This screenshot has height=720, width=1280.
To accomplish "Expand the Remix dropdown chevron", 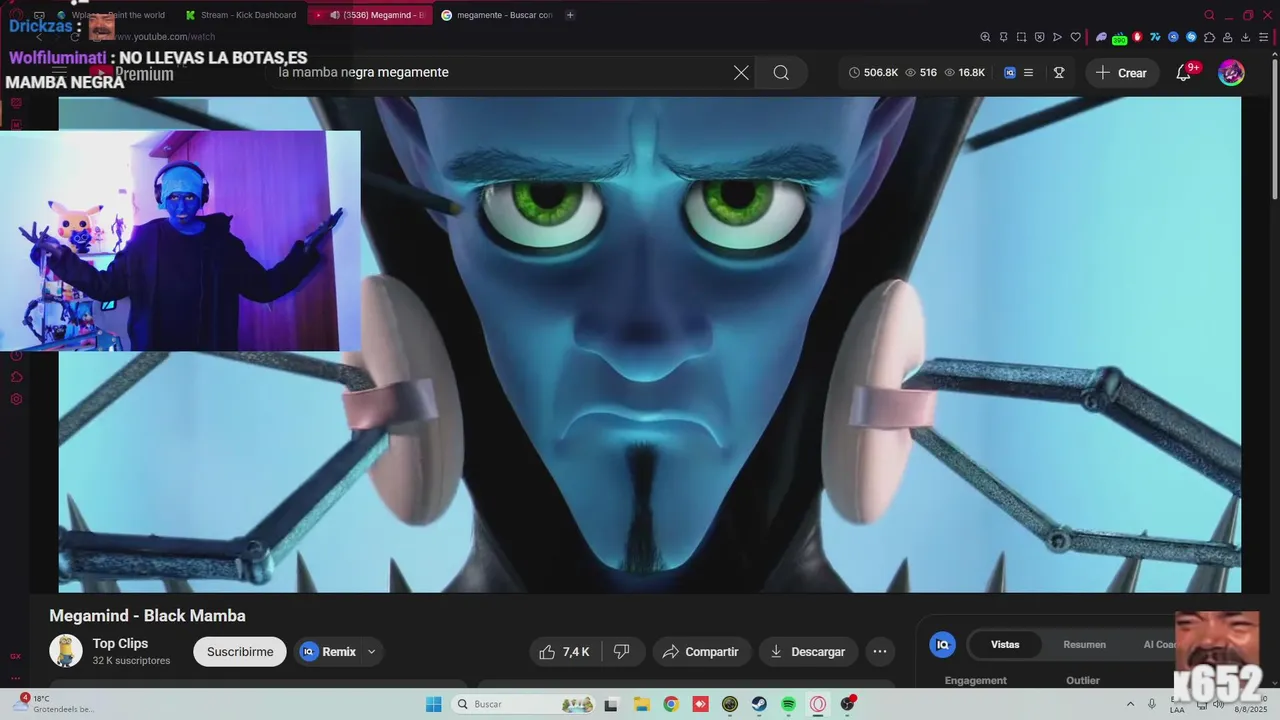I will (x=372, y=652).
